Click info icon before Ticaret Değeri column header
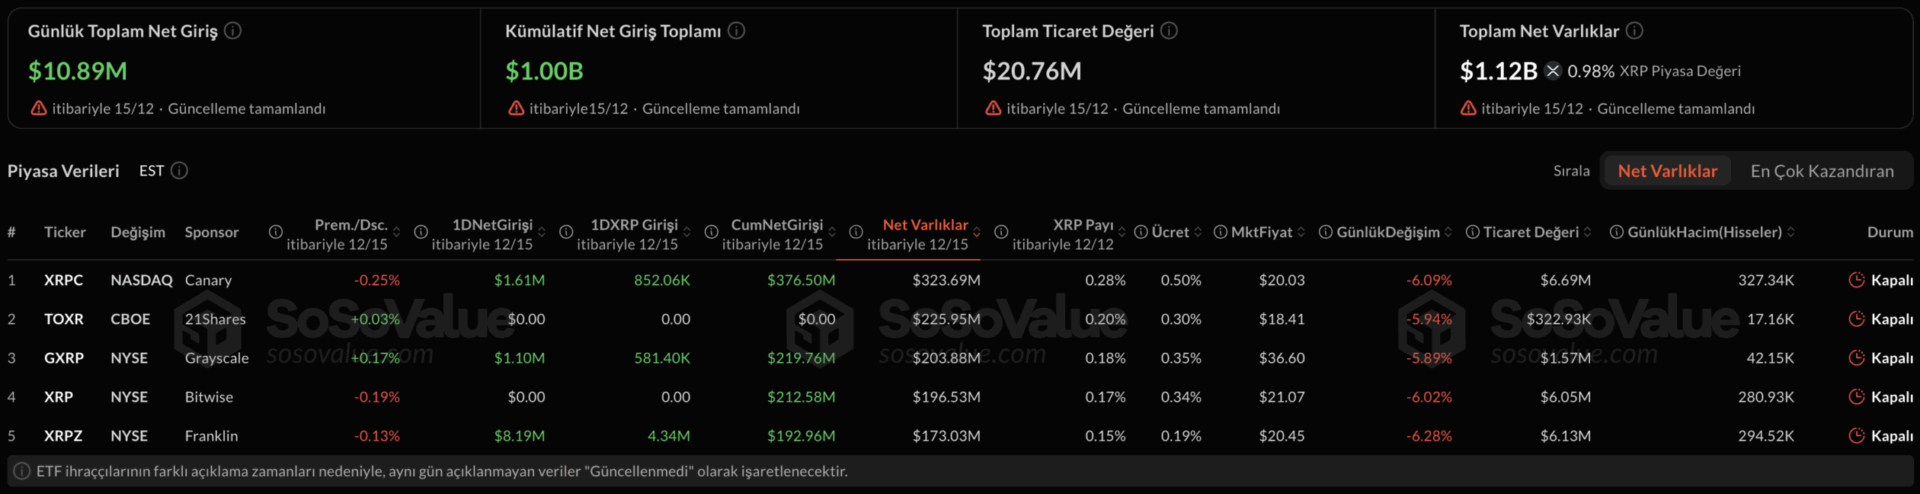 pos(1472,232)
